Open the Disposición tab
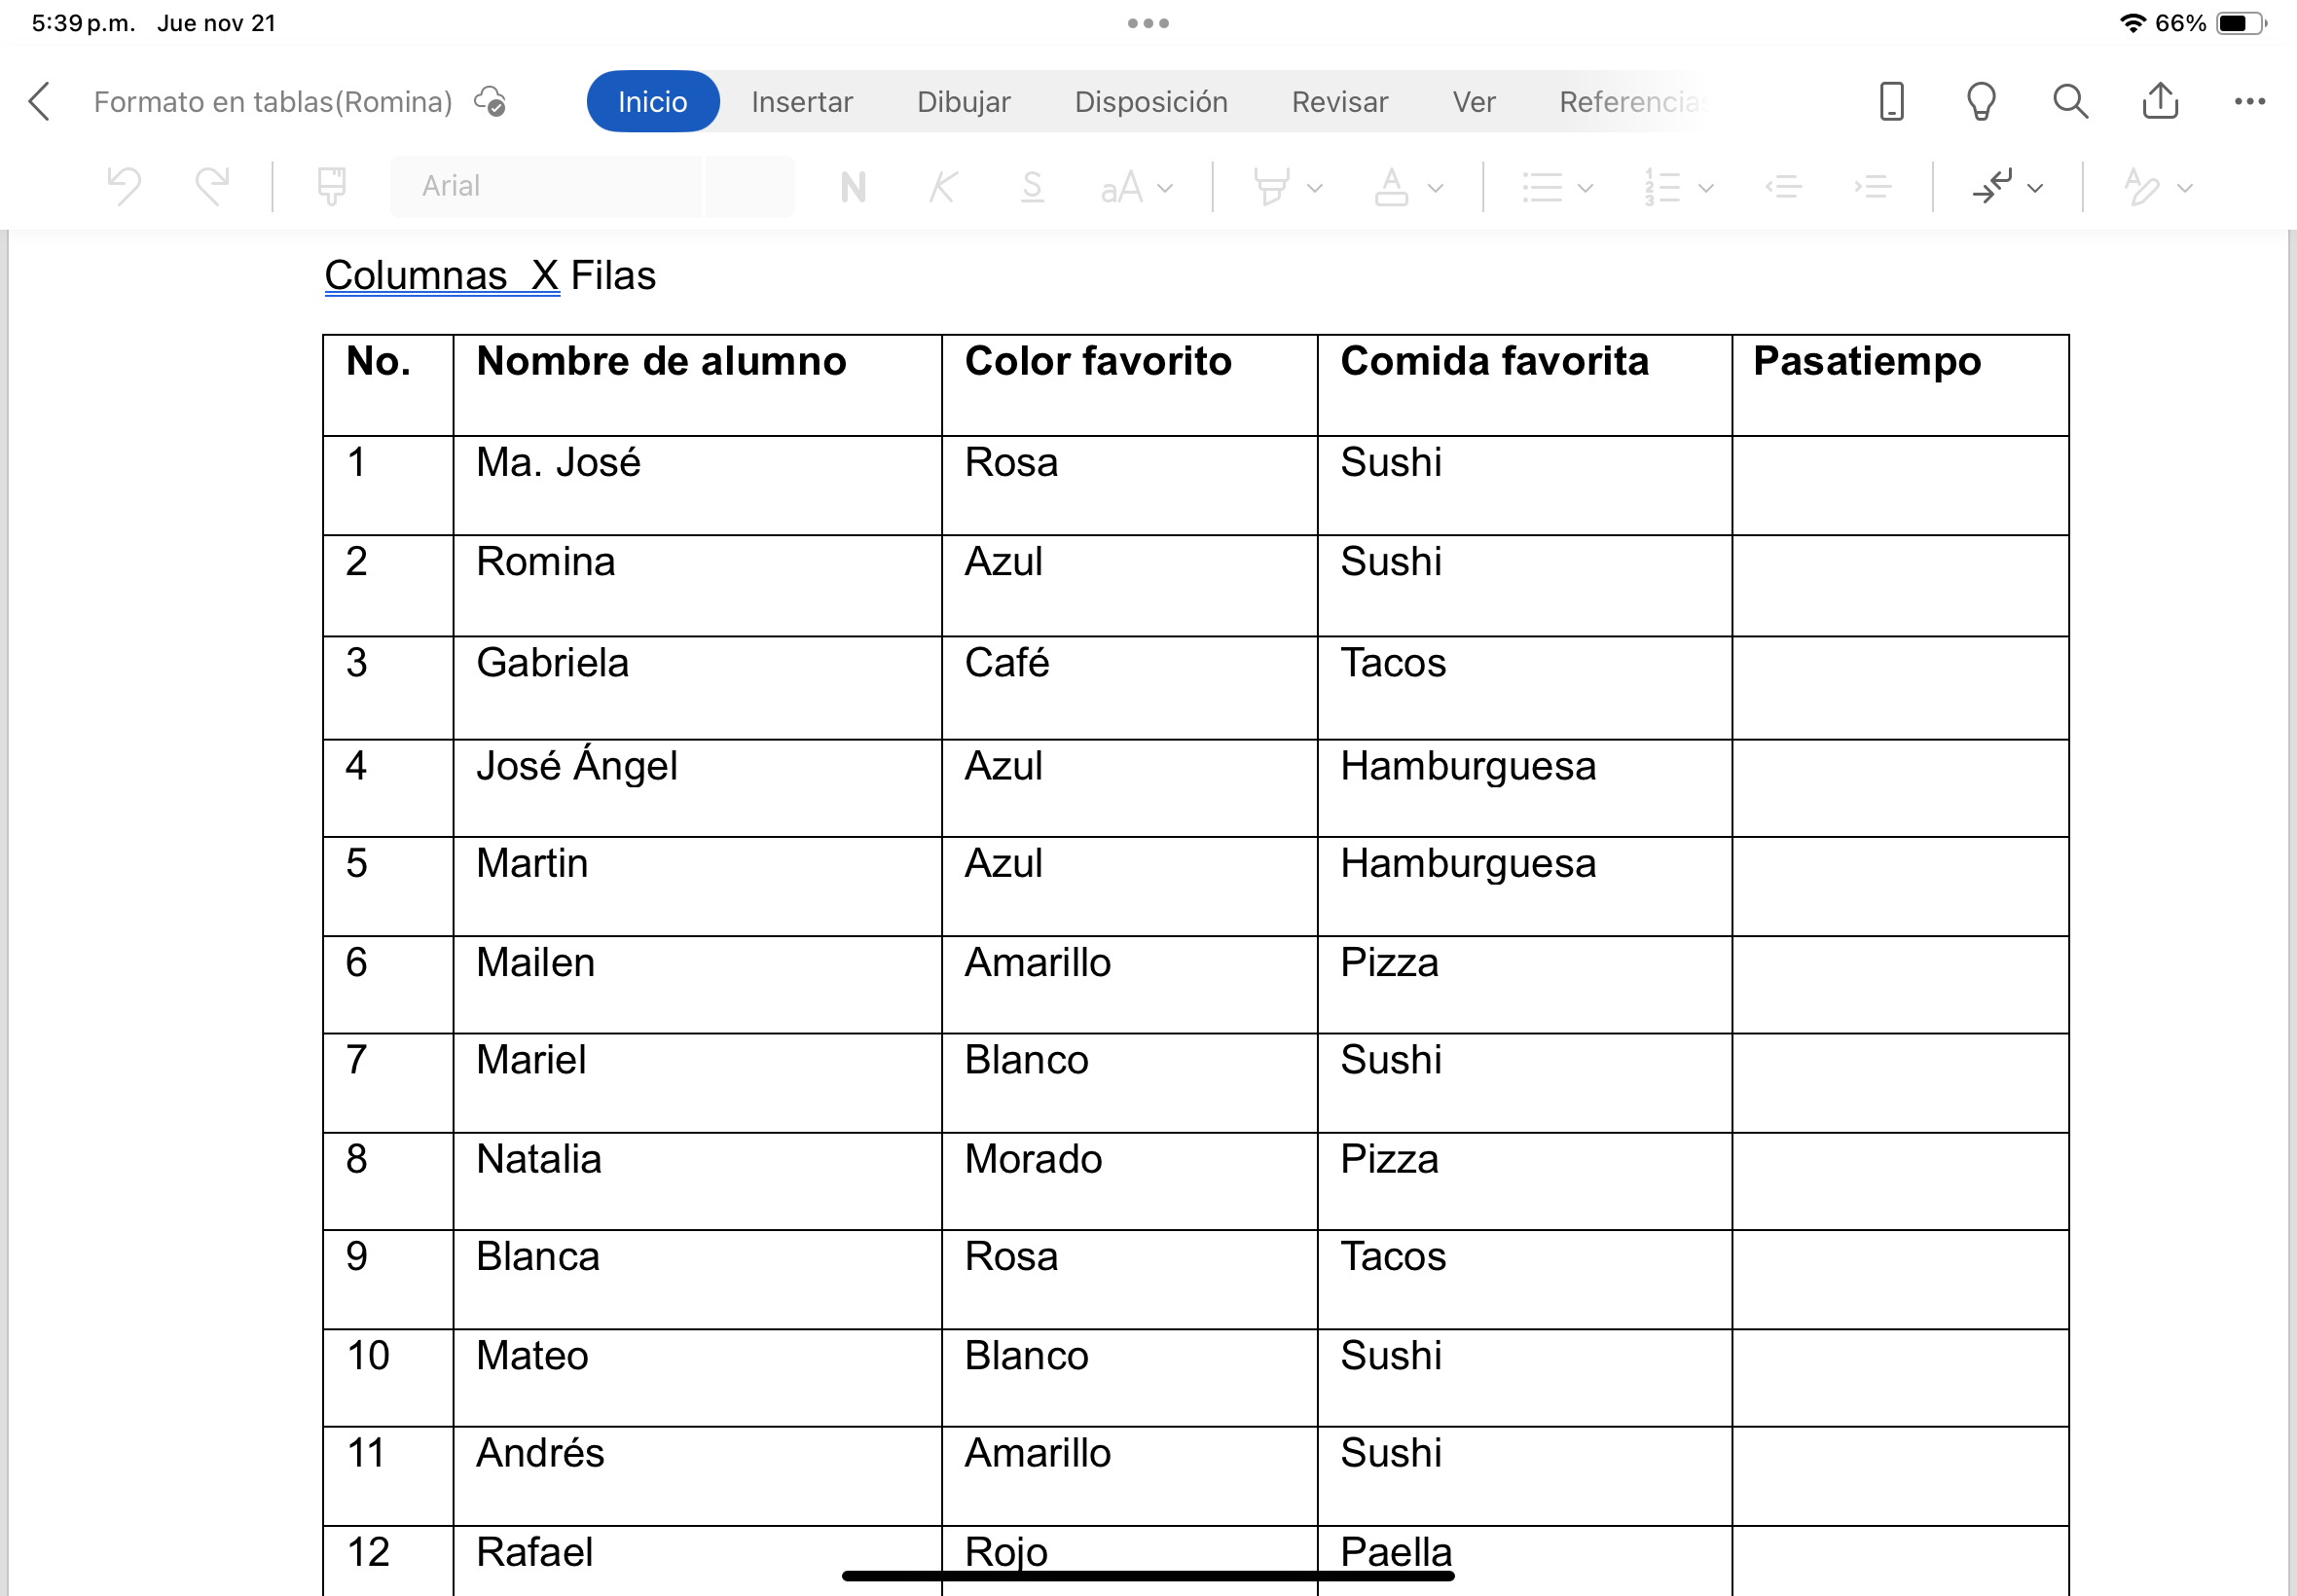 [1150, 101]
